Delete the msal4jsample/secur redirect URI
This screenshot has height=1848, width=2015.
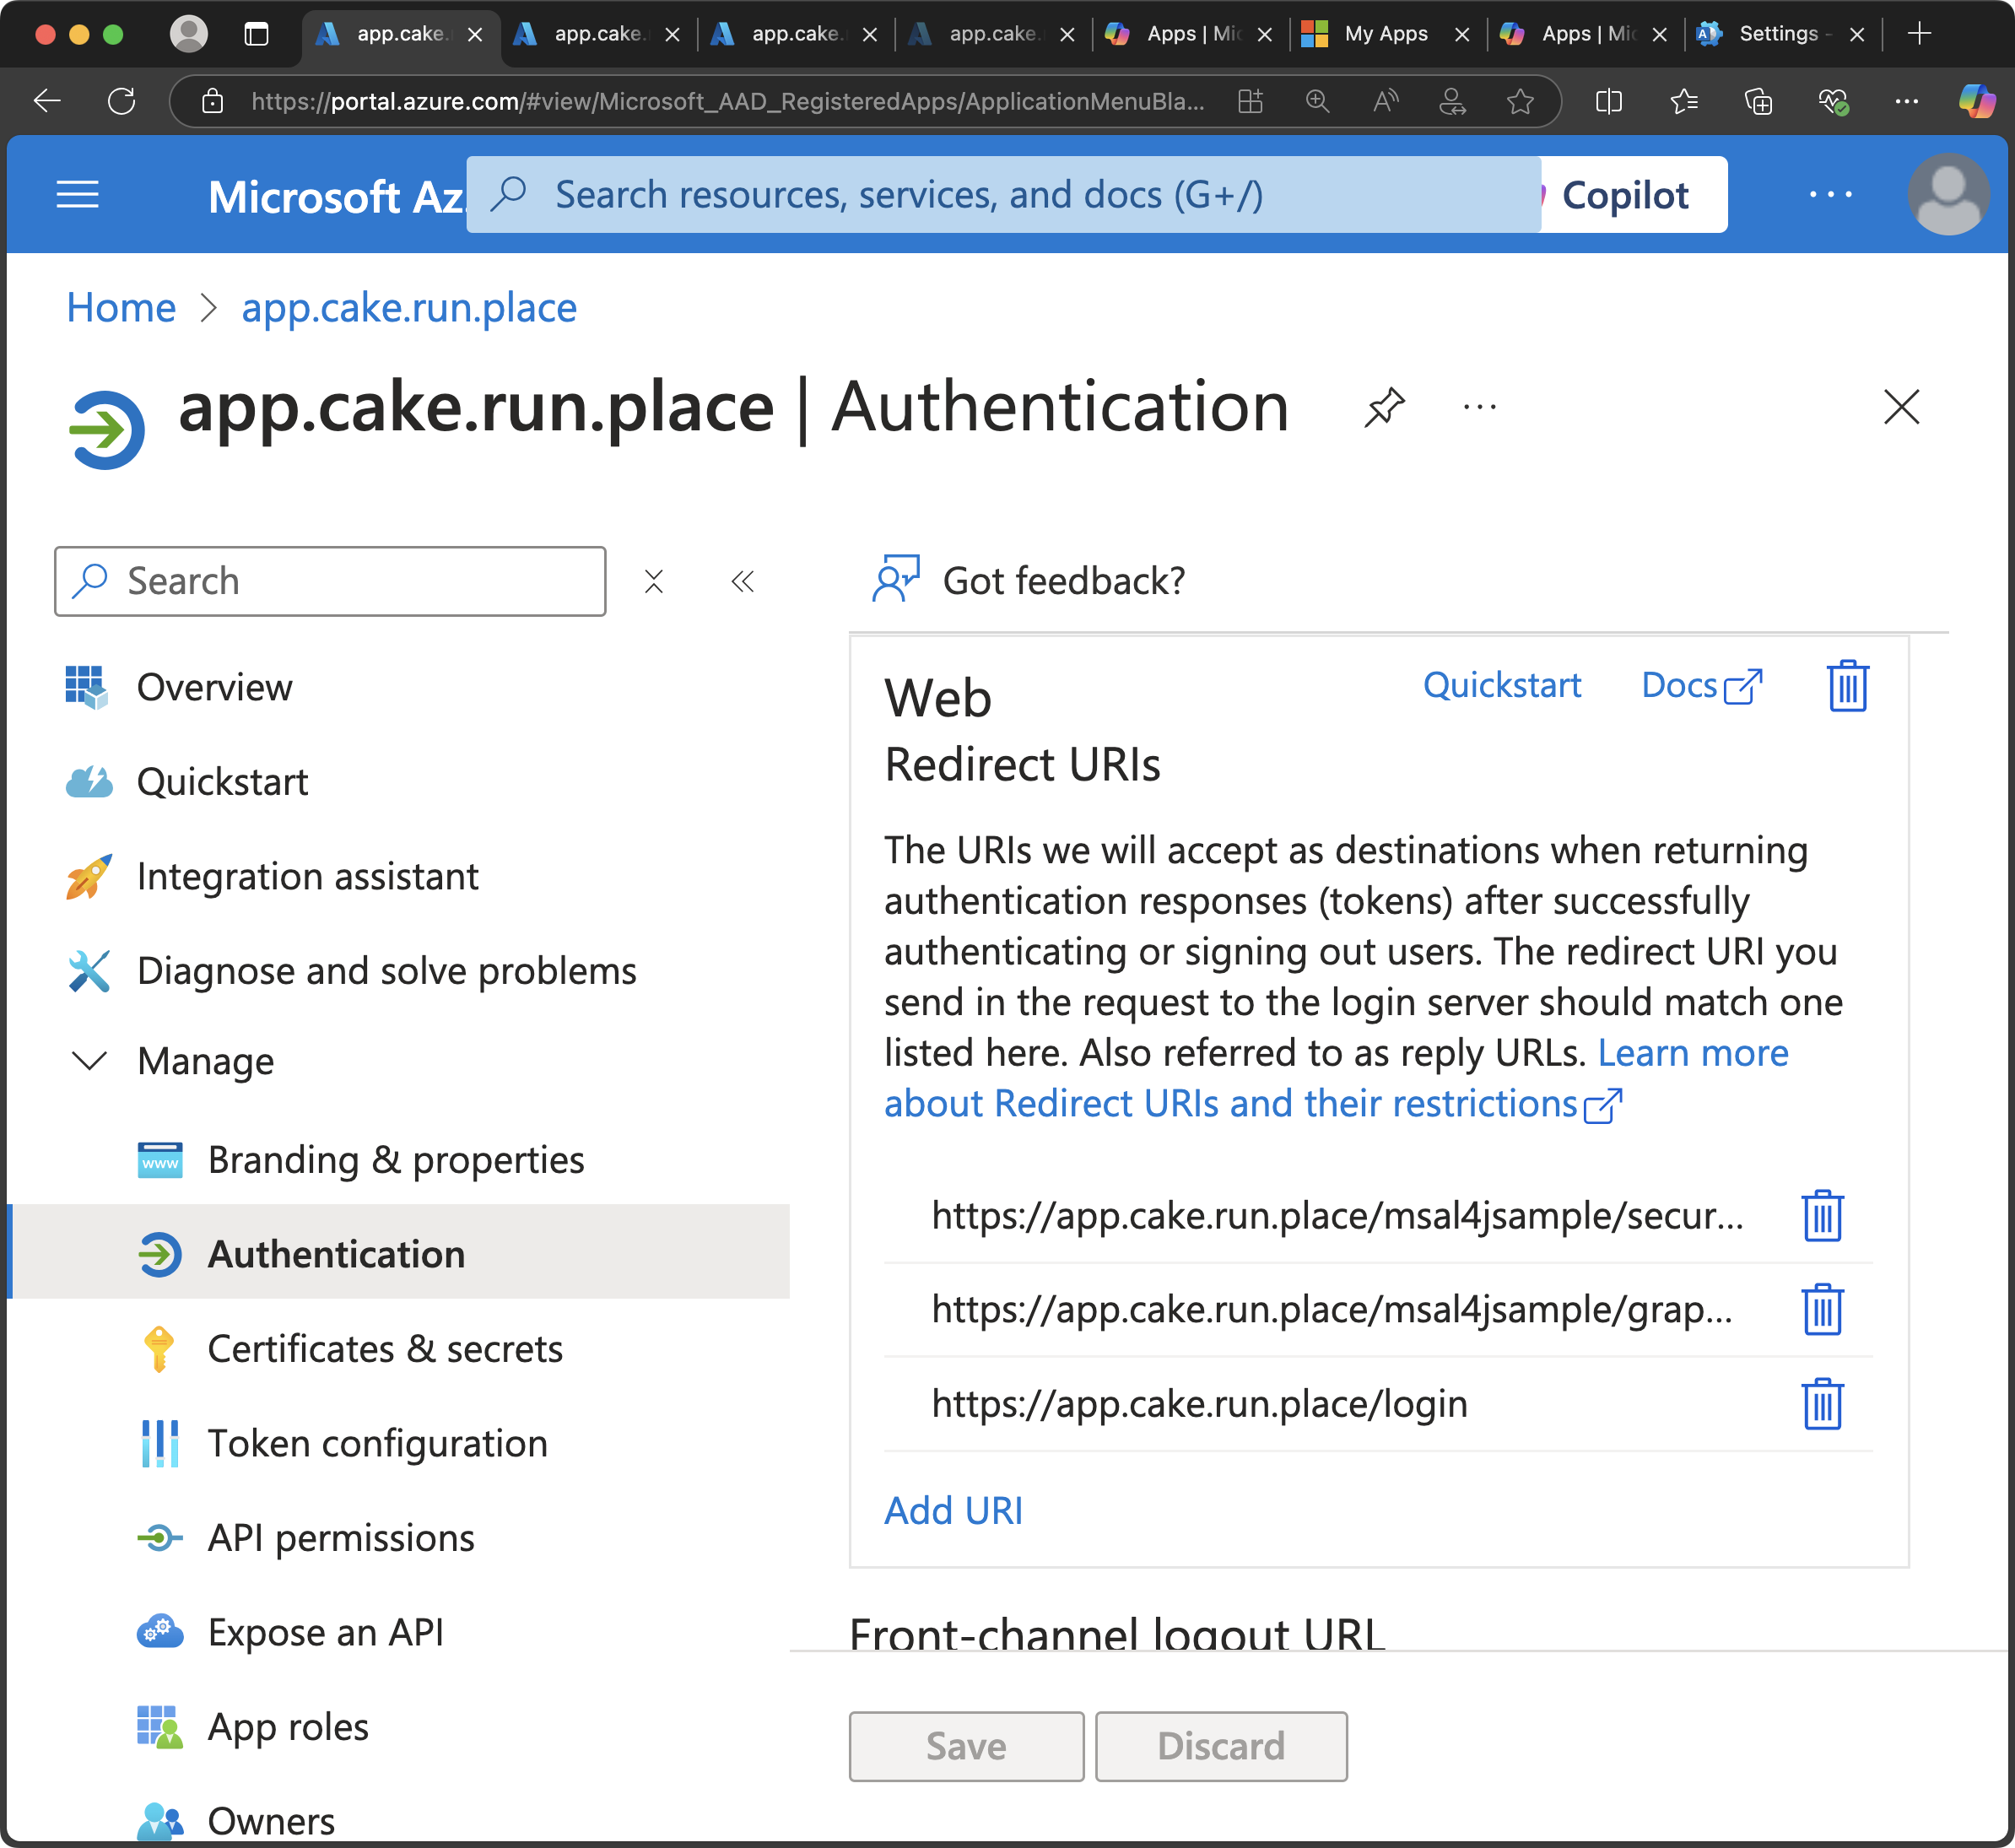[1821, 1215]
